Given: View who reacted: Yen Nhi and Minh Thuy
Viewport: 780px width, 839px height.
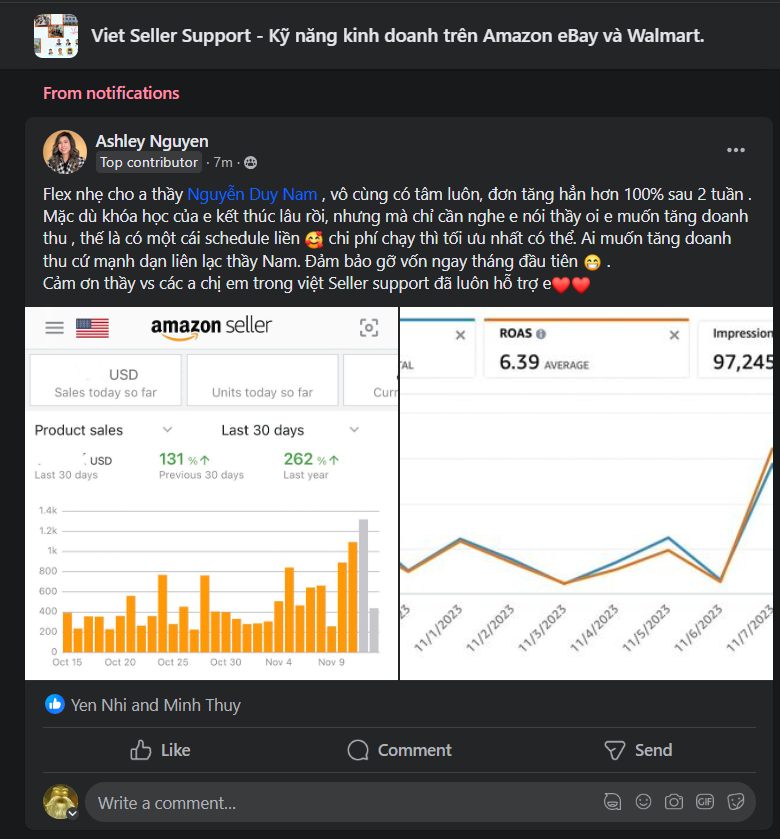Looking at the screenshot, I should (155, 705).
